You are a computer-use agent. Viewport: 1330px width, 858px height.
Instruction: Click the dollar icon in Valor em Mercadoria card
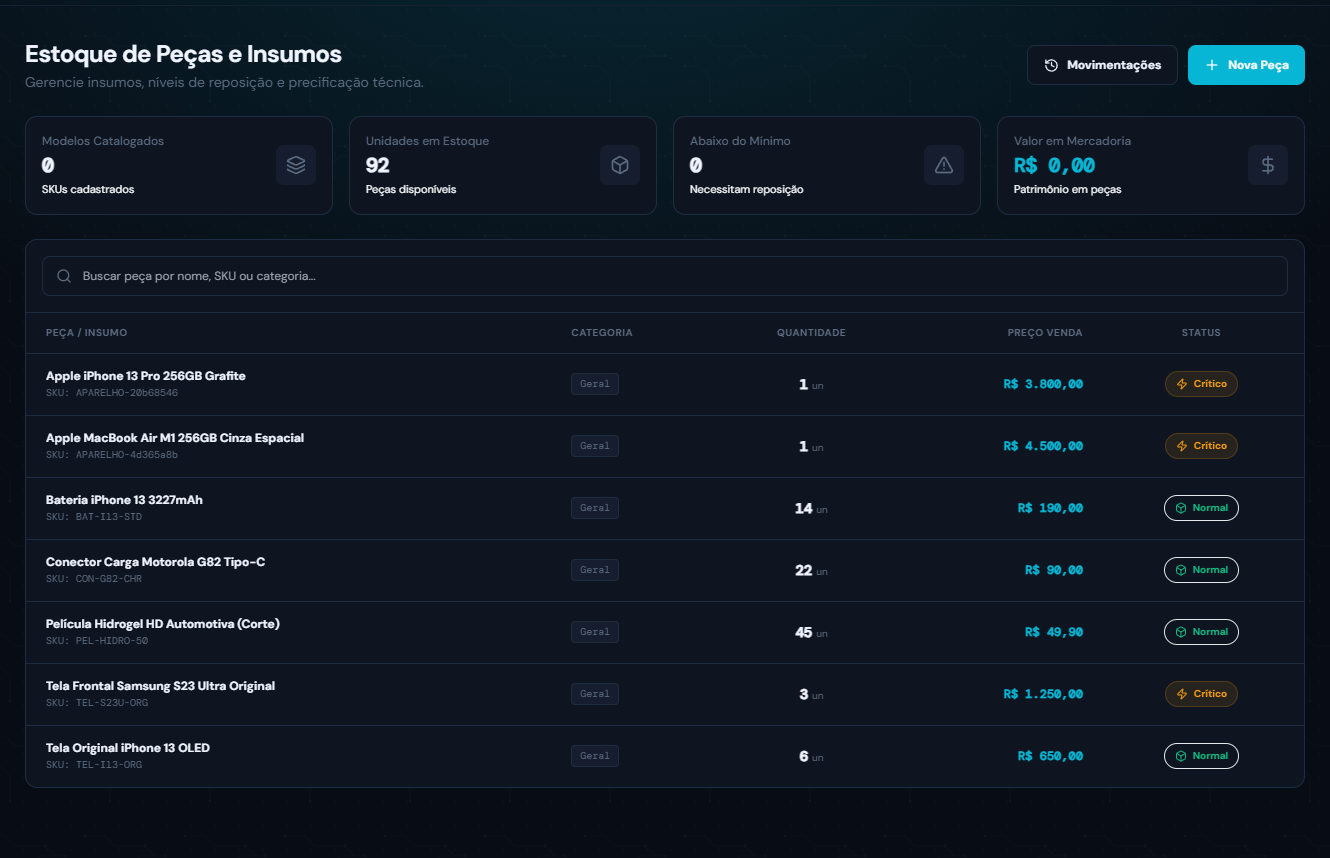1268,165
